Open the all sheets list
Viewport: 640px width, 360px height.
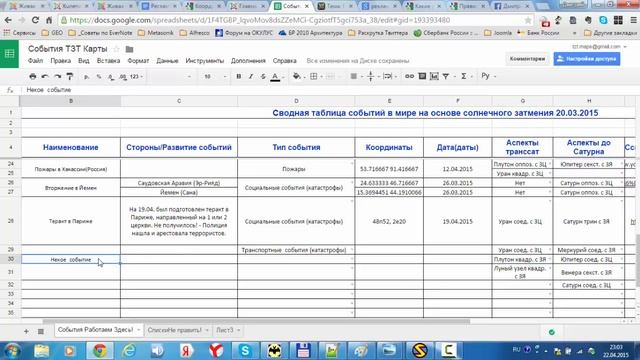(x=41, y=331)
